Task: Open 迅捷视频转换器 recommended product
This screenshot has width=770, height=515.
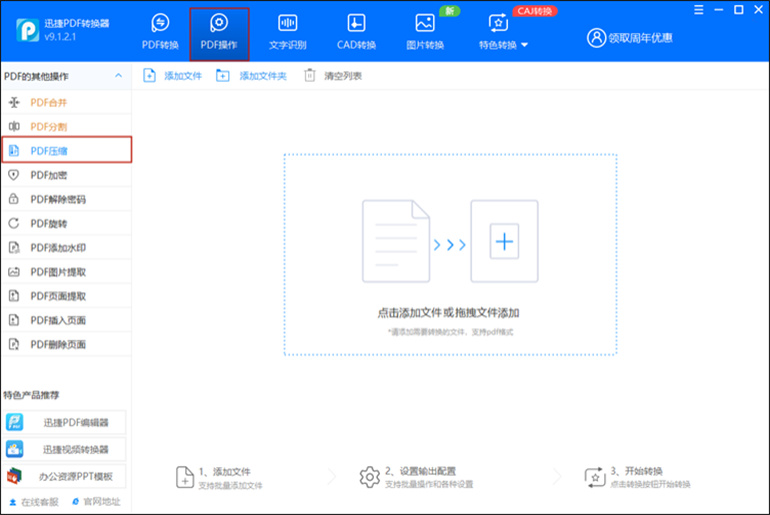Action: point(65,449)
